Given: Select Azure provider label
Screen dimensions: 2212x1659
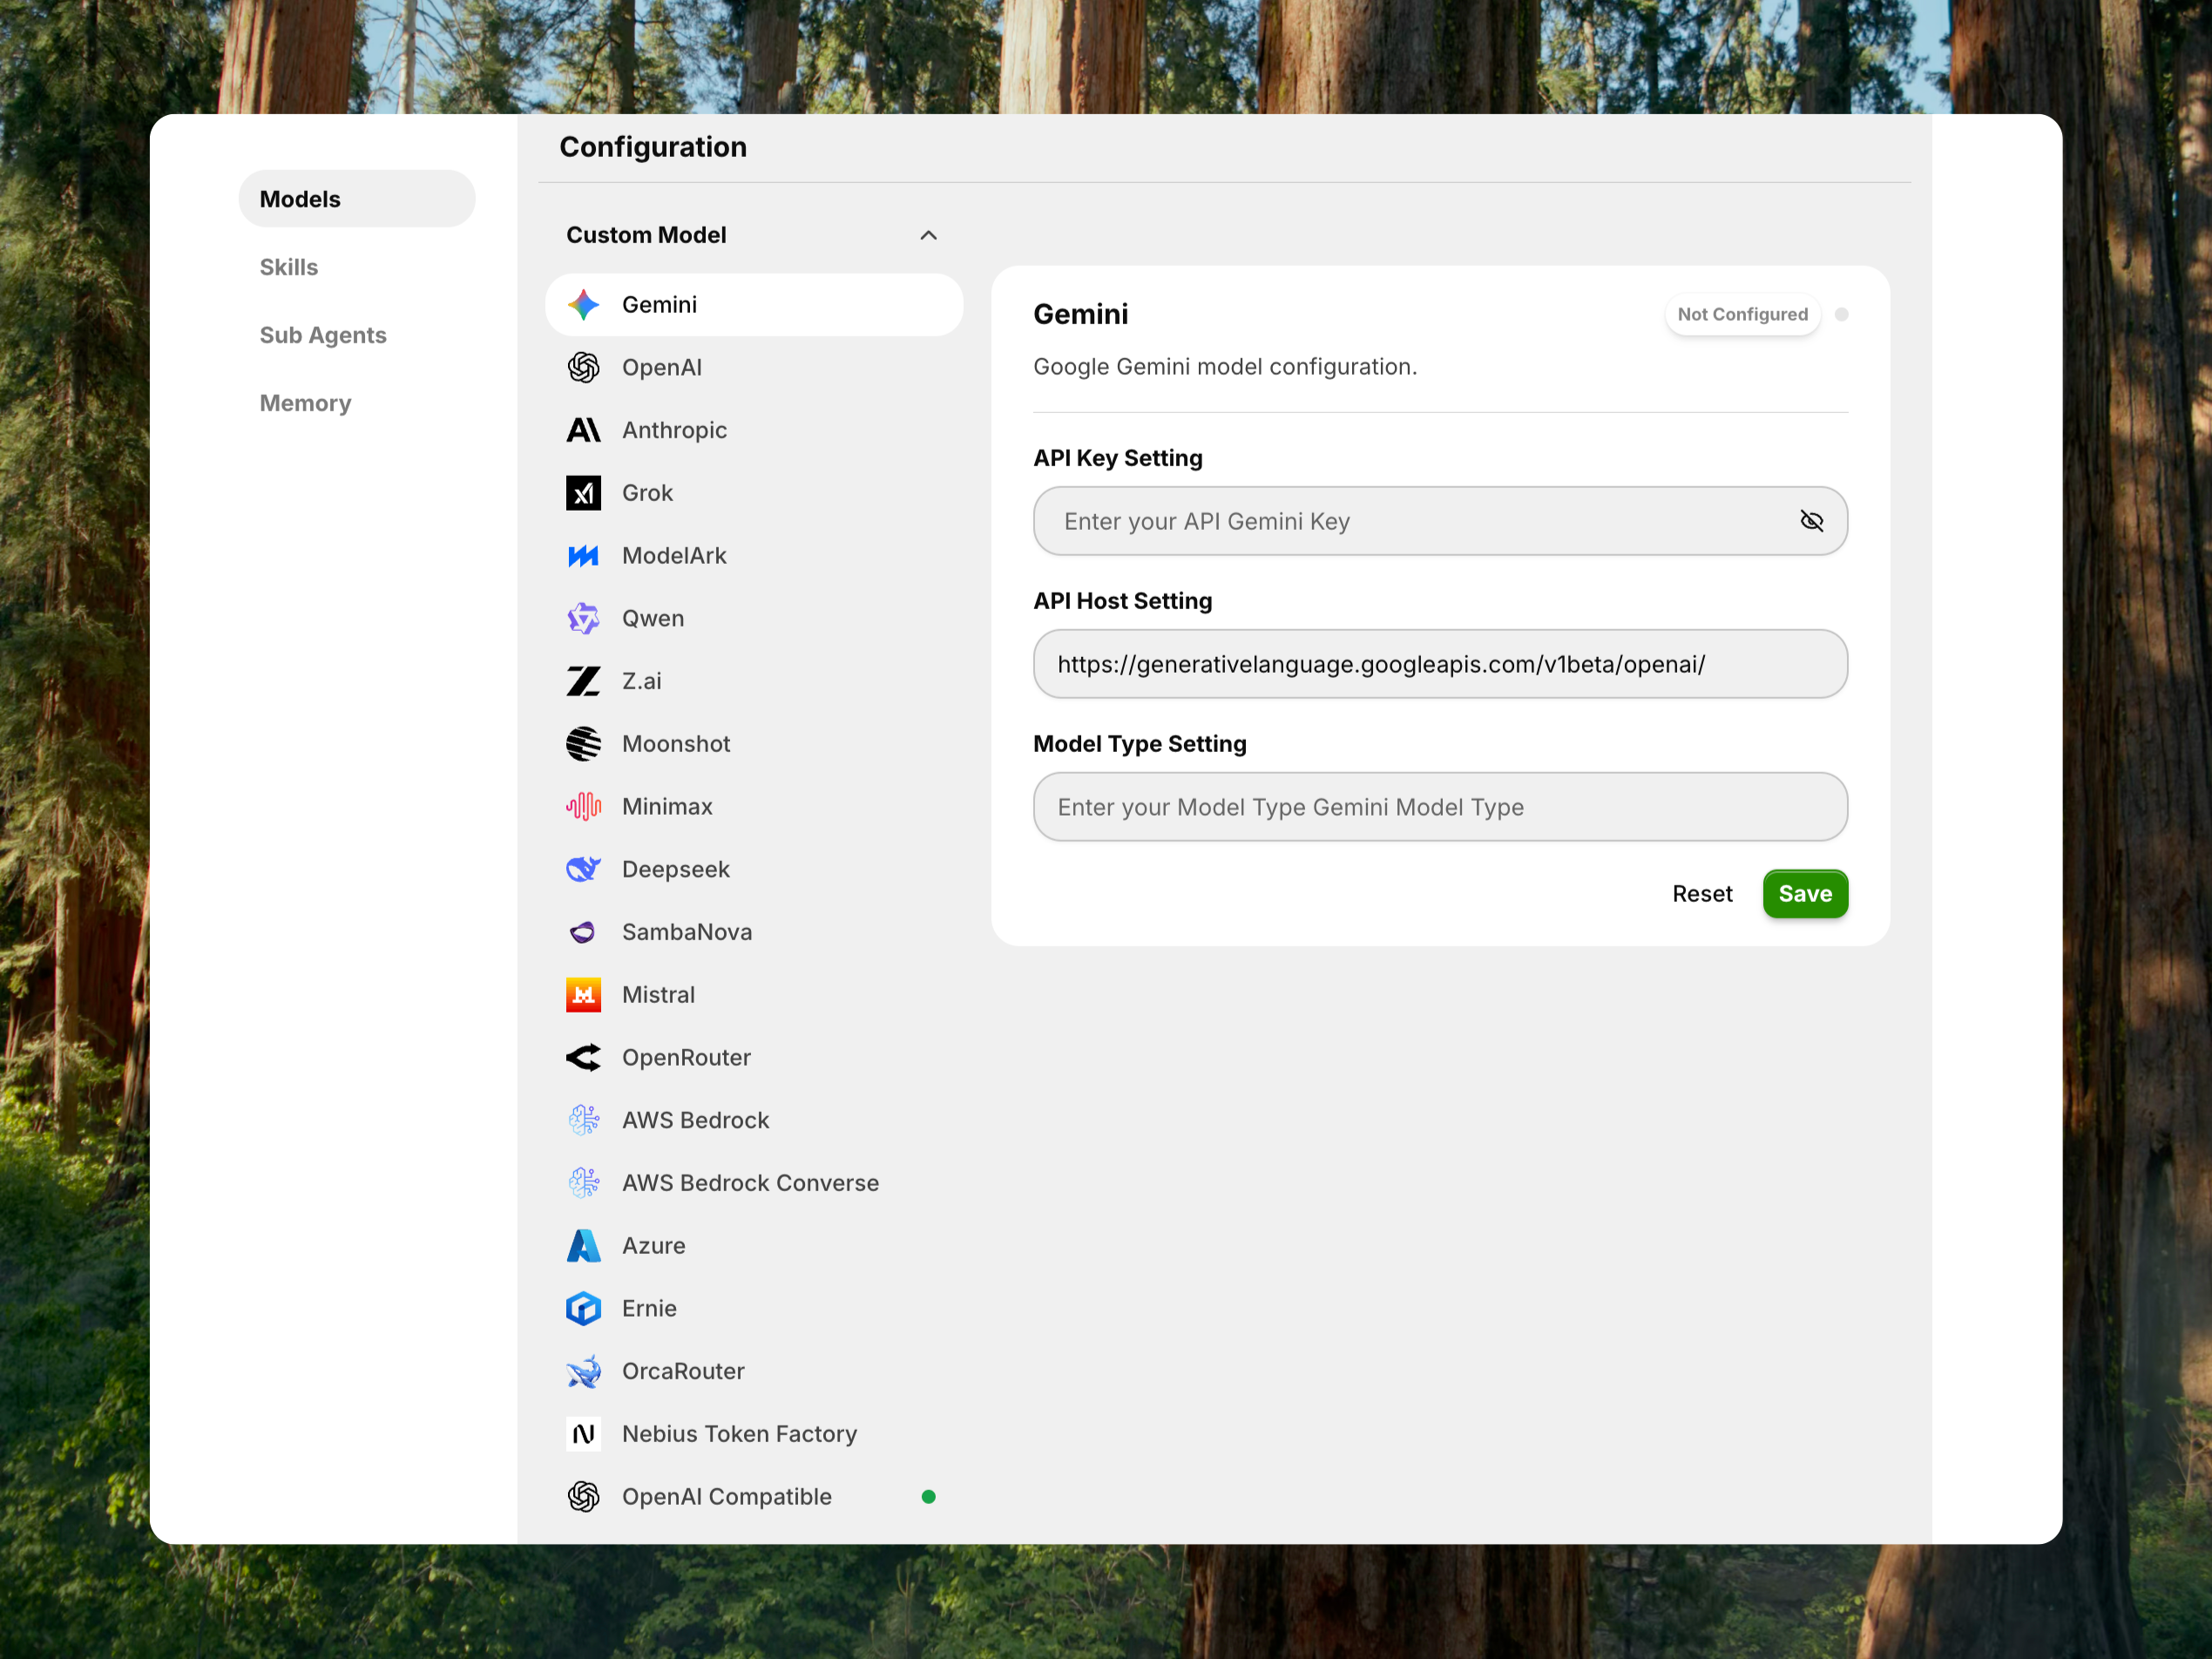Looking at the screenshot, I should [x=653, y=1246].
